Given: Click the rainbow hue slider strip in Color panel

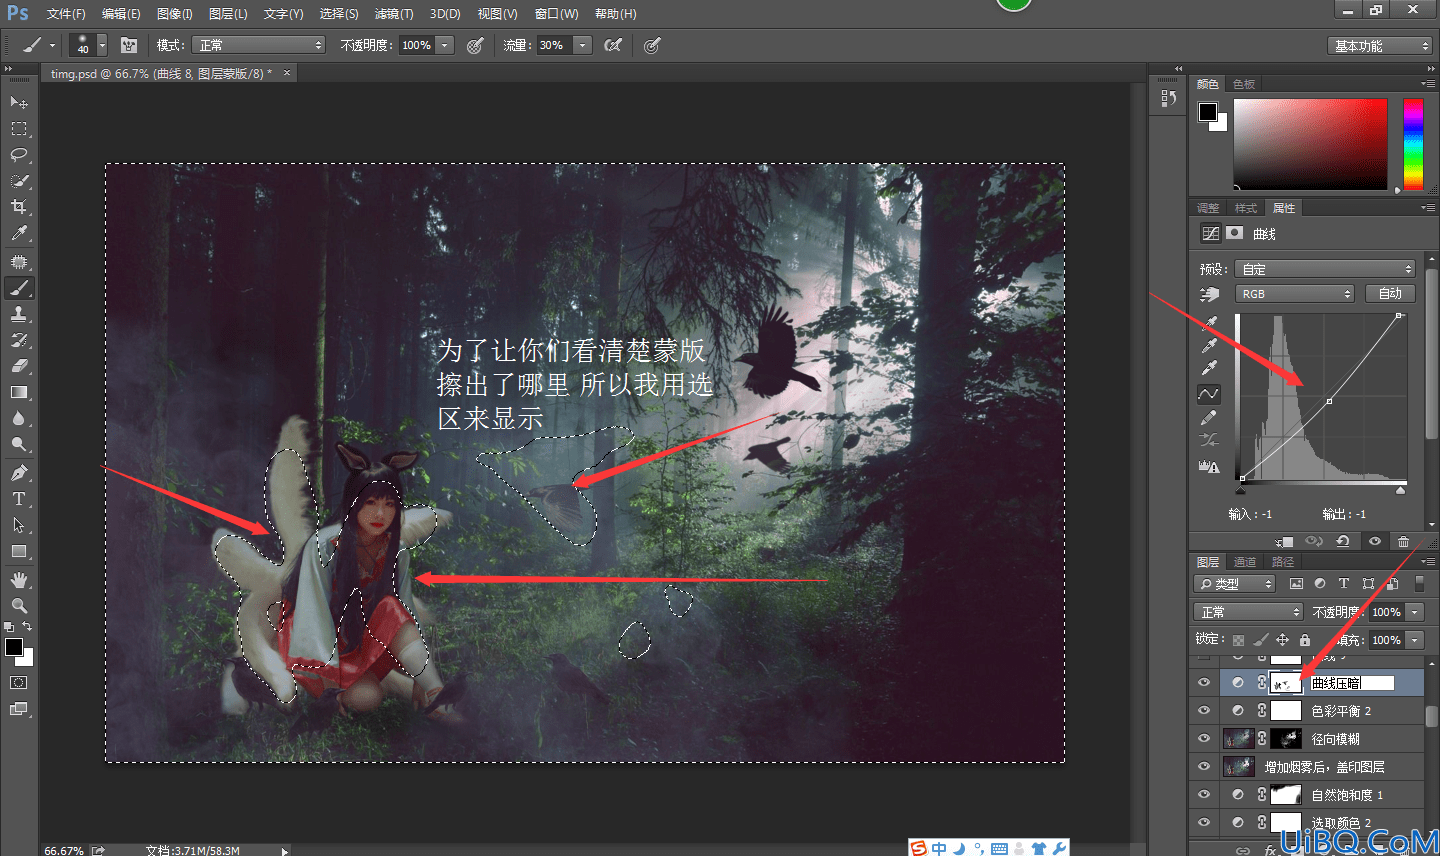Looking at the screenshot, I should [1413, 144].
